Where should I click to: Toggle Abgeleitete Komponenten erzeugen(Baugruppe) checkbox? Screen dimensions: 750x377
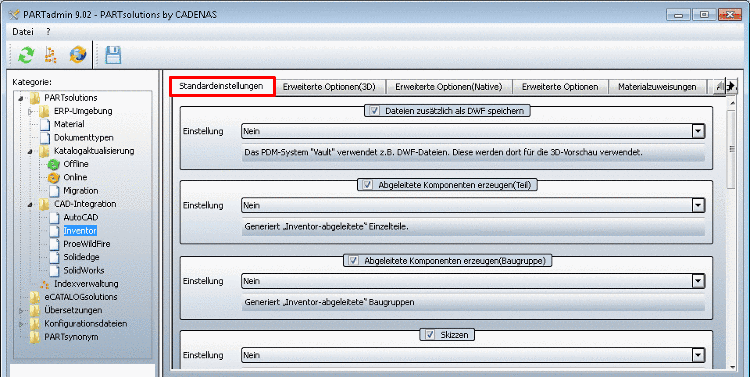pos(353,261)
